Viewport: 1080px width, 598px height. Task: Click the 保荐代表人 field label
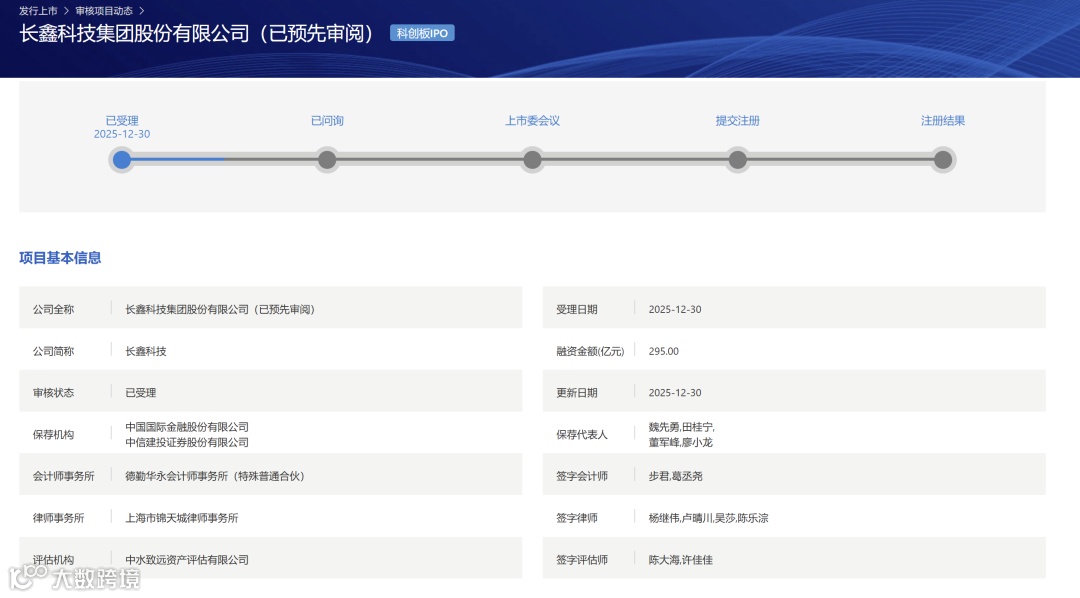point(582,435)
